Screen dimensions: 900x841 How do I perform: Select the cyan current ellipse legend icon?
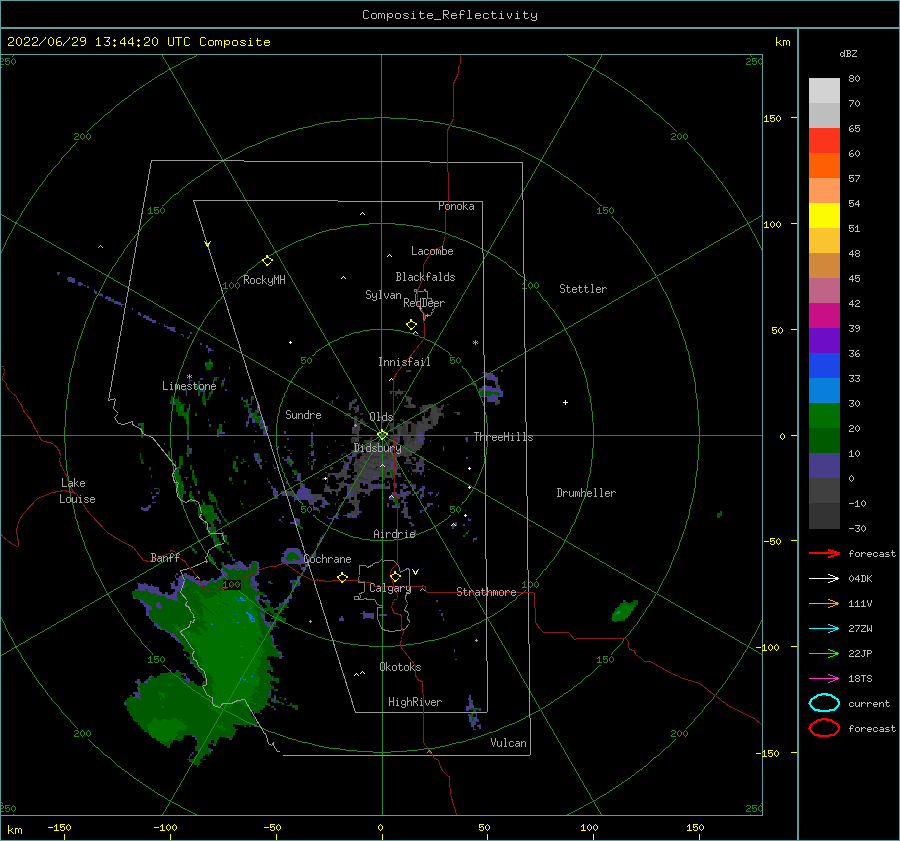click(x=824, y=703)
